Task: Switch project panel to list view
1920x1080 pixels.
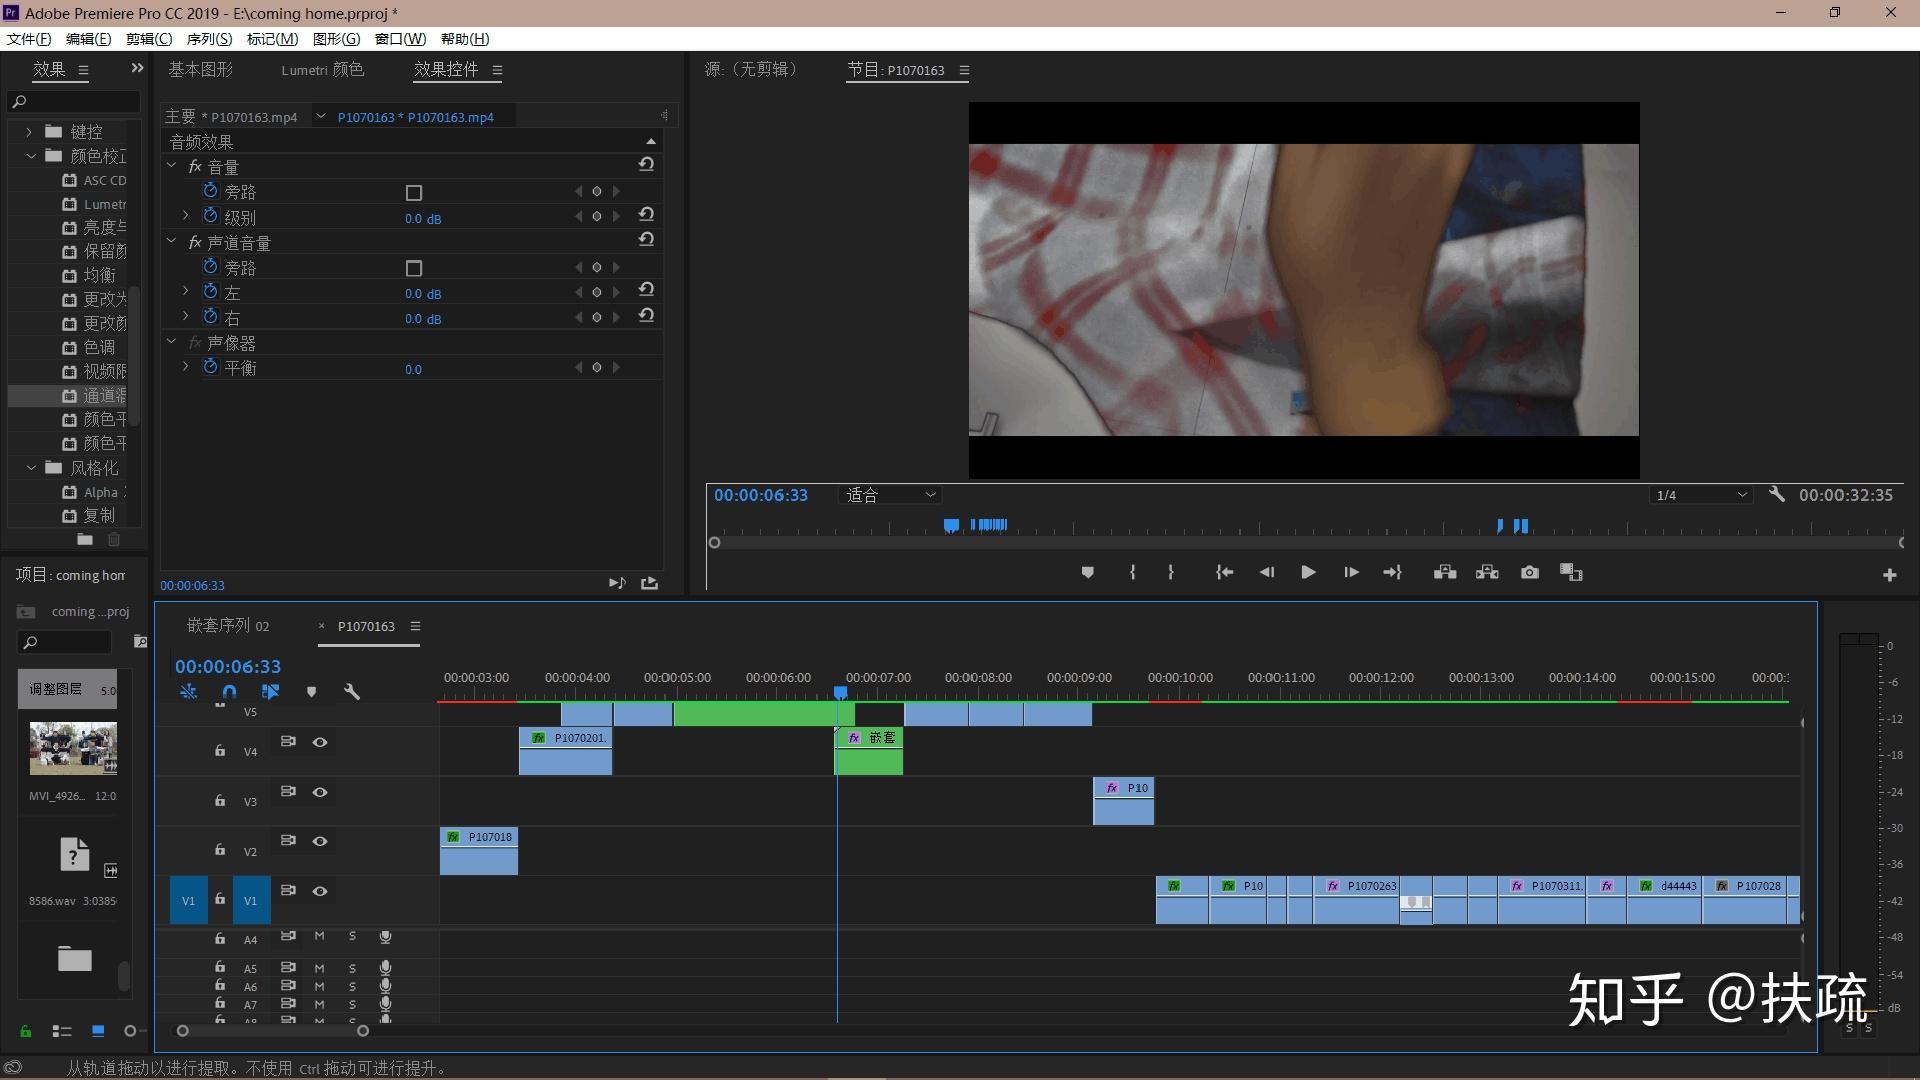Action: click(x=62, y=1031)
